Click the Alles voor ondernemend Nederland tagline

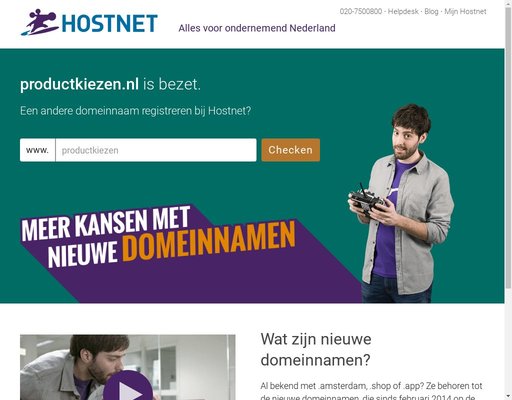257,28
